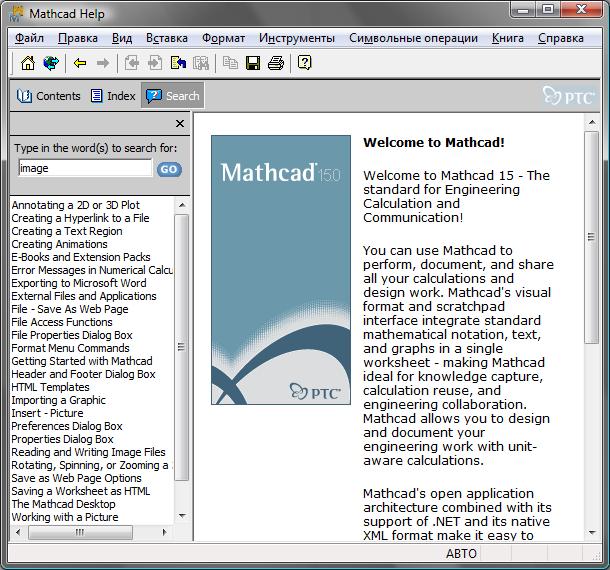The width and height of the screenshot is (610, 570).
Task: Click the previous section toolbar icon
Action: click(131, 63)
